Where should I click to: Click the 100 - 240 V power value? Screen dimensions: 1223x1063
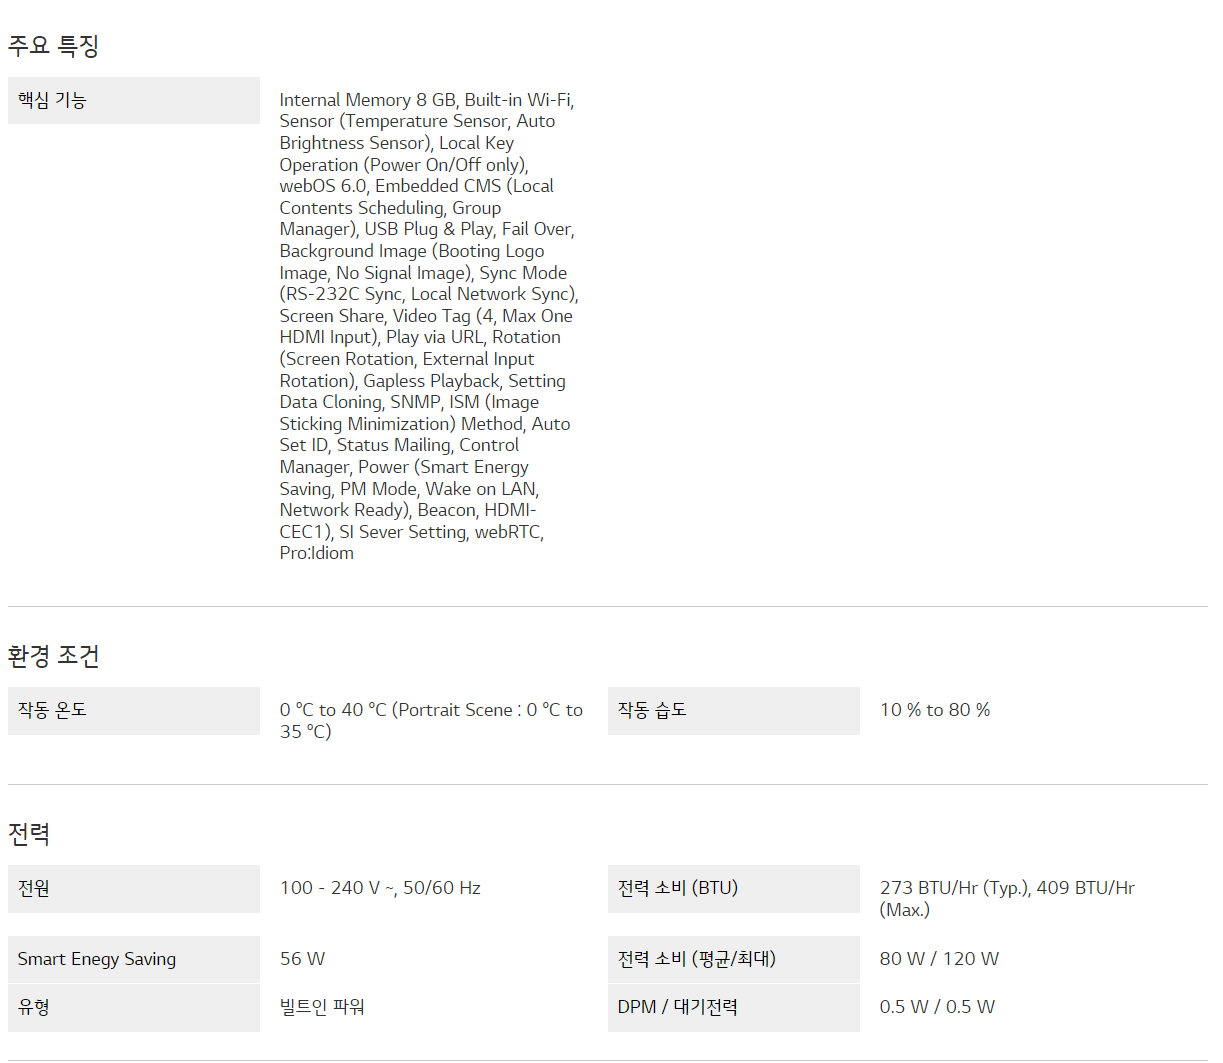coord(380,888)
